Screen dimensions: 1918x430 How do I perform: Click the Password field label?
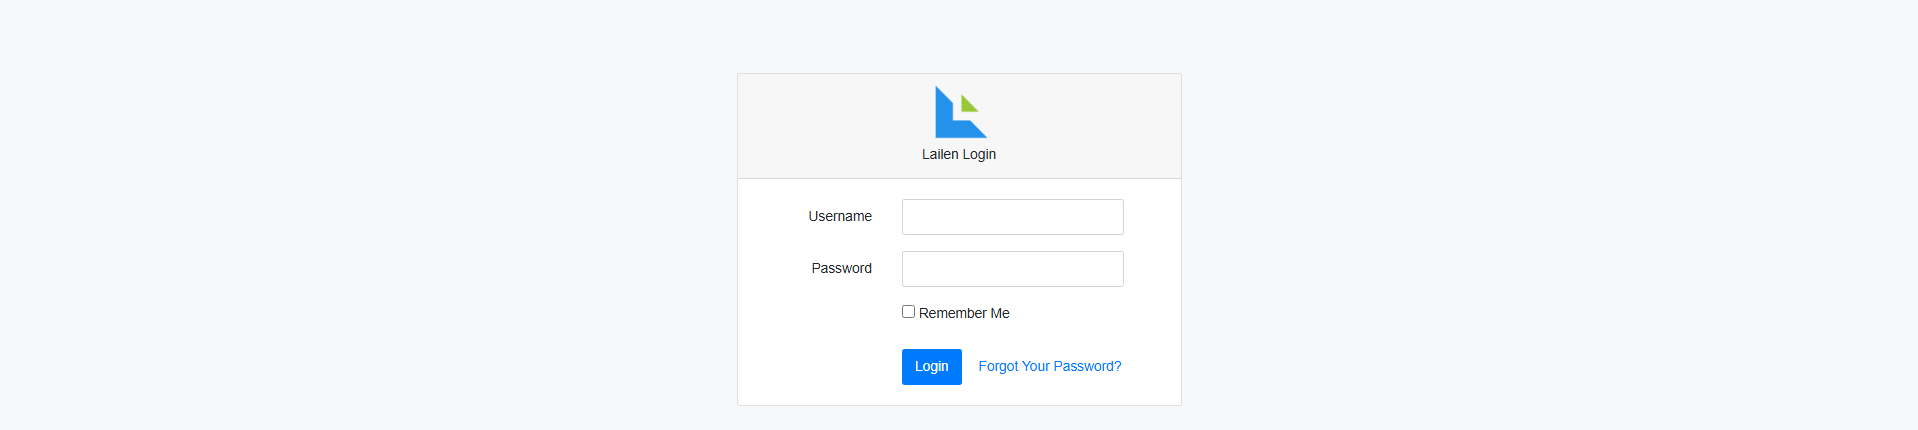(841, 268)
